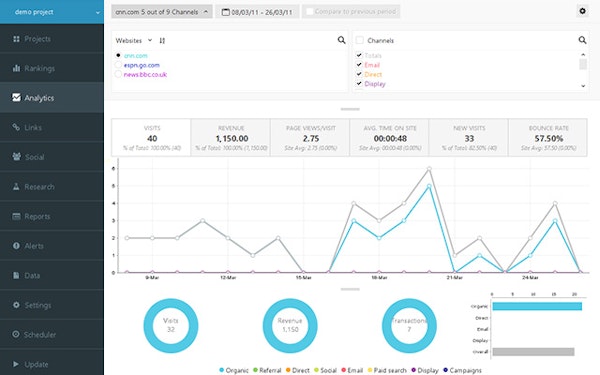Open the cnn.com channels selector dropdown

click(162, 12)
